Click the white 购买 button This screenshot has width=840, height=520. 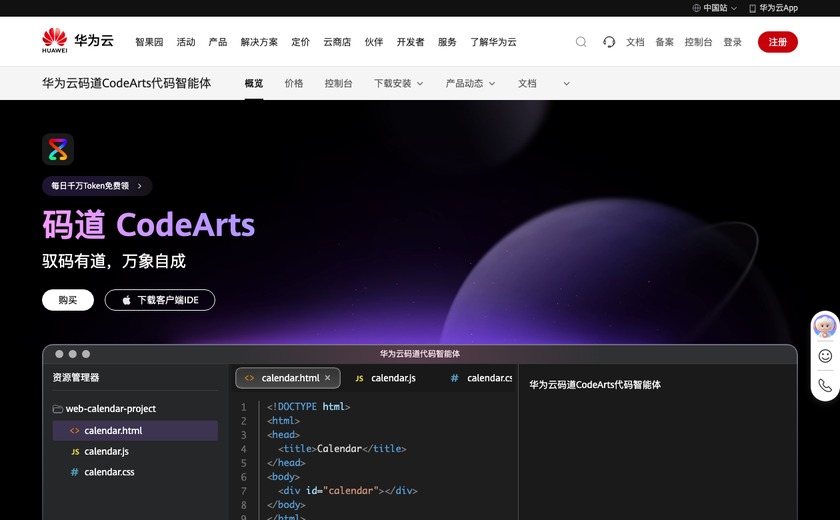point(68,300)
